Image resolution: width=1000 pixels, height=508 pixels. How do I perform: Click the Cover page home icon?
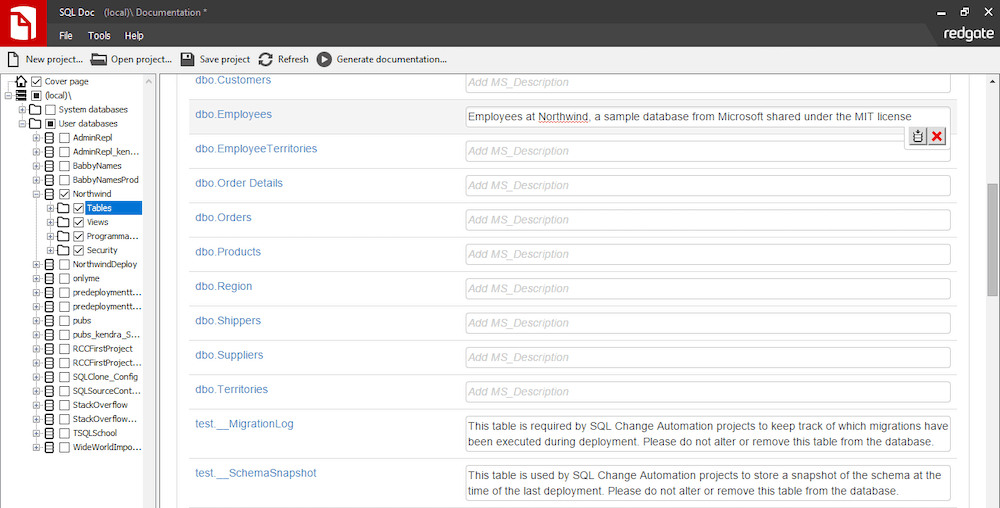click(x=21, y=81)
